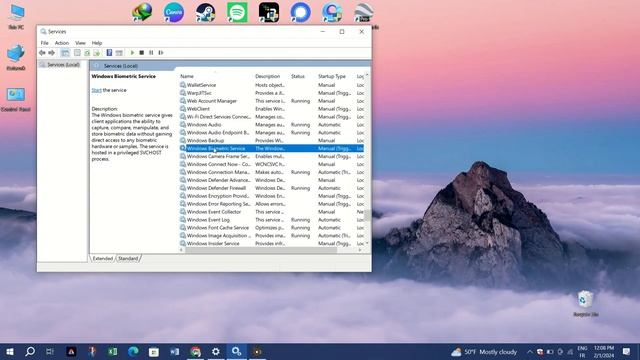Open the Recycle Bin on the desktop

[585, 303]
